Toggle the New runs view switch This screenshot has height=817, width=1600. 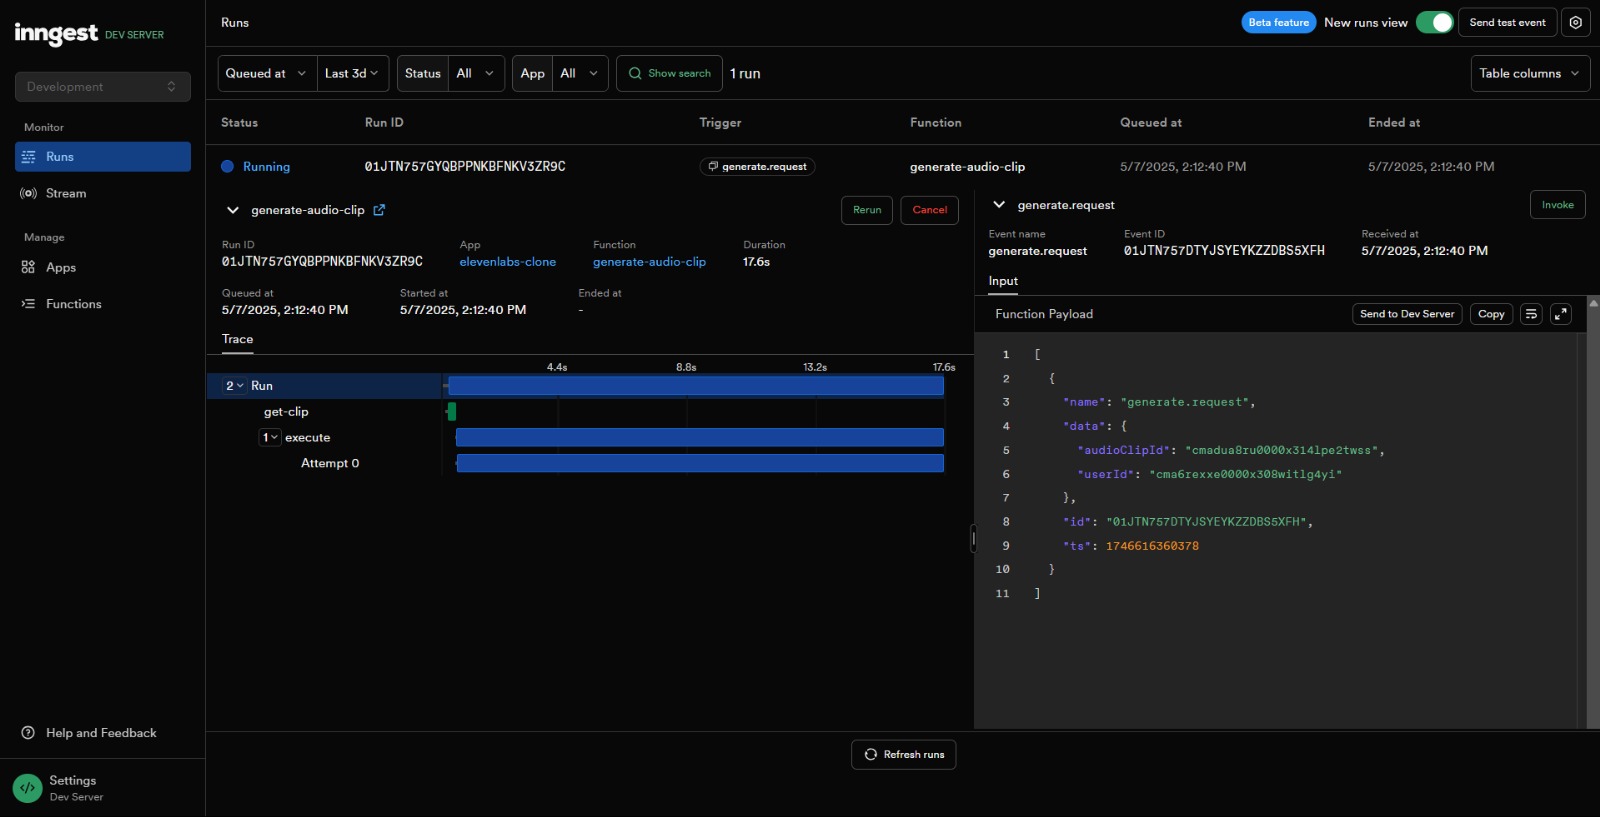click(x=1434, y=22)
